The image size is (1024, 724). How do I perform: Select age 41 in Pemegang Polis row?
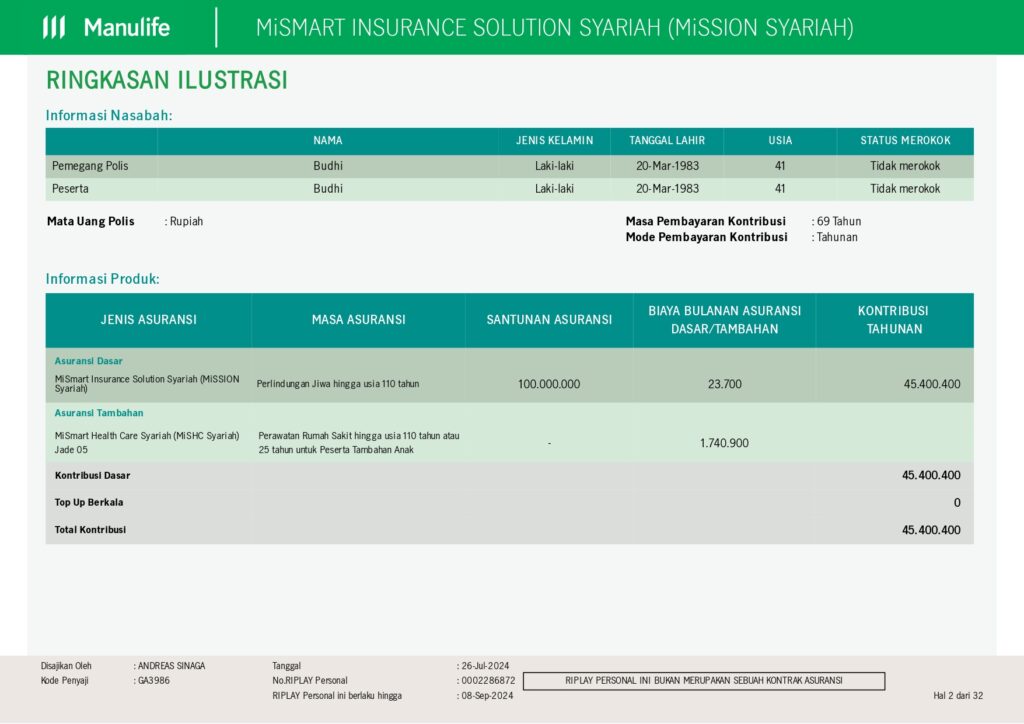pos(780,166)
